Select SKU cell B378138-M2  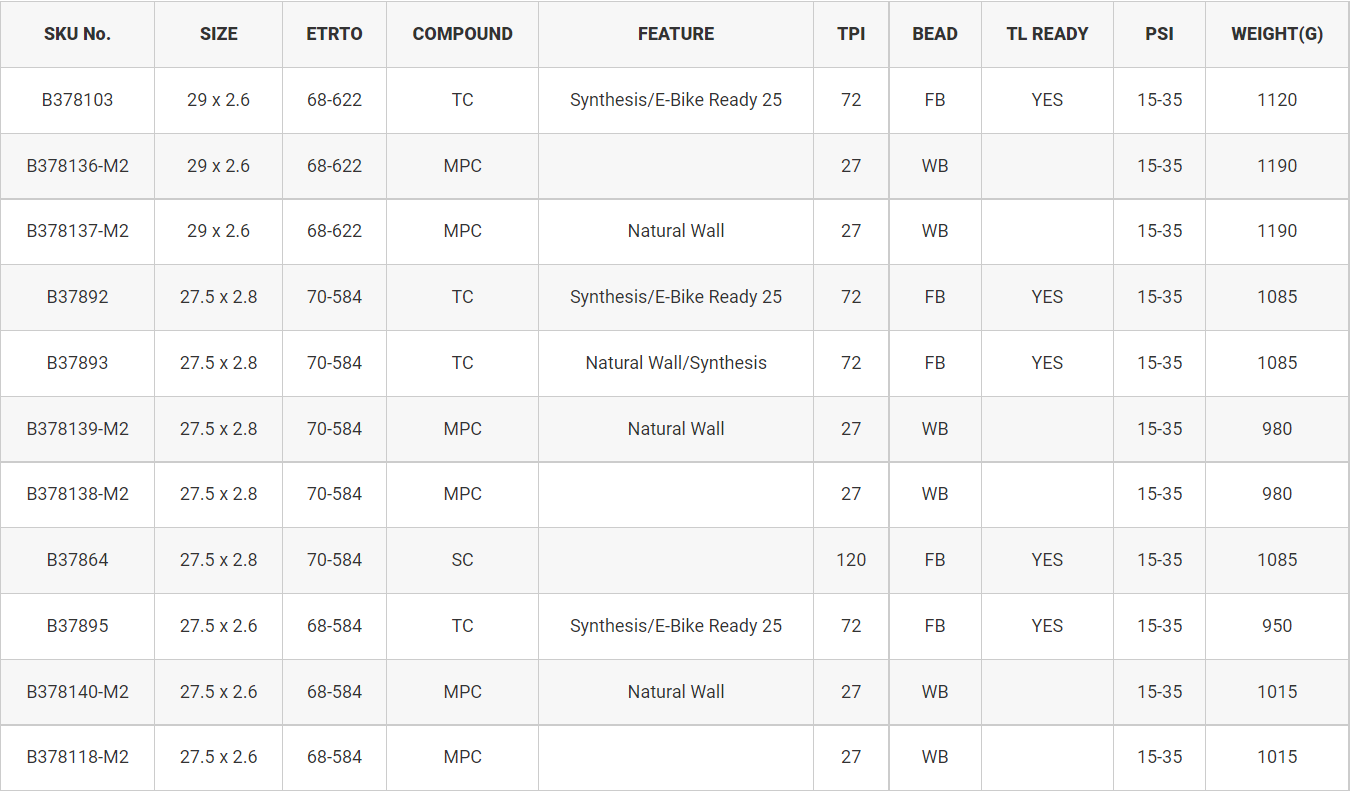pos(77,494)
